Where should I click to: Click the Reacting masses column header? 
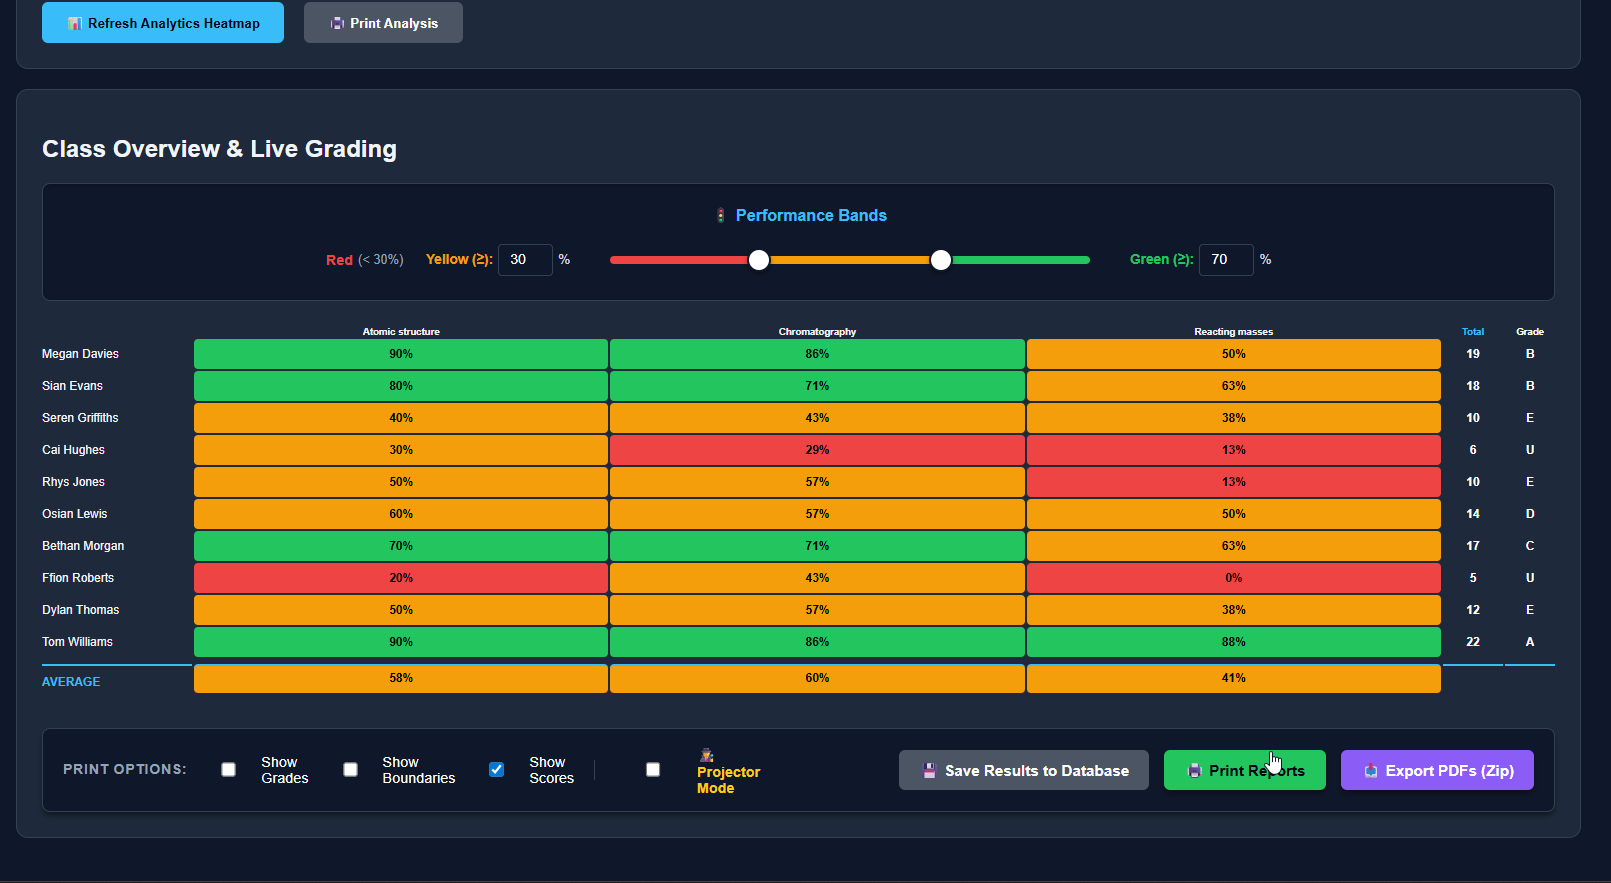1233,331
